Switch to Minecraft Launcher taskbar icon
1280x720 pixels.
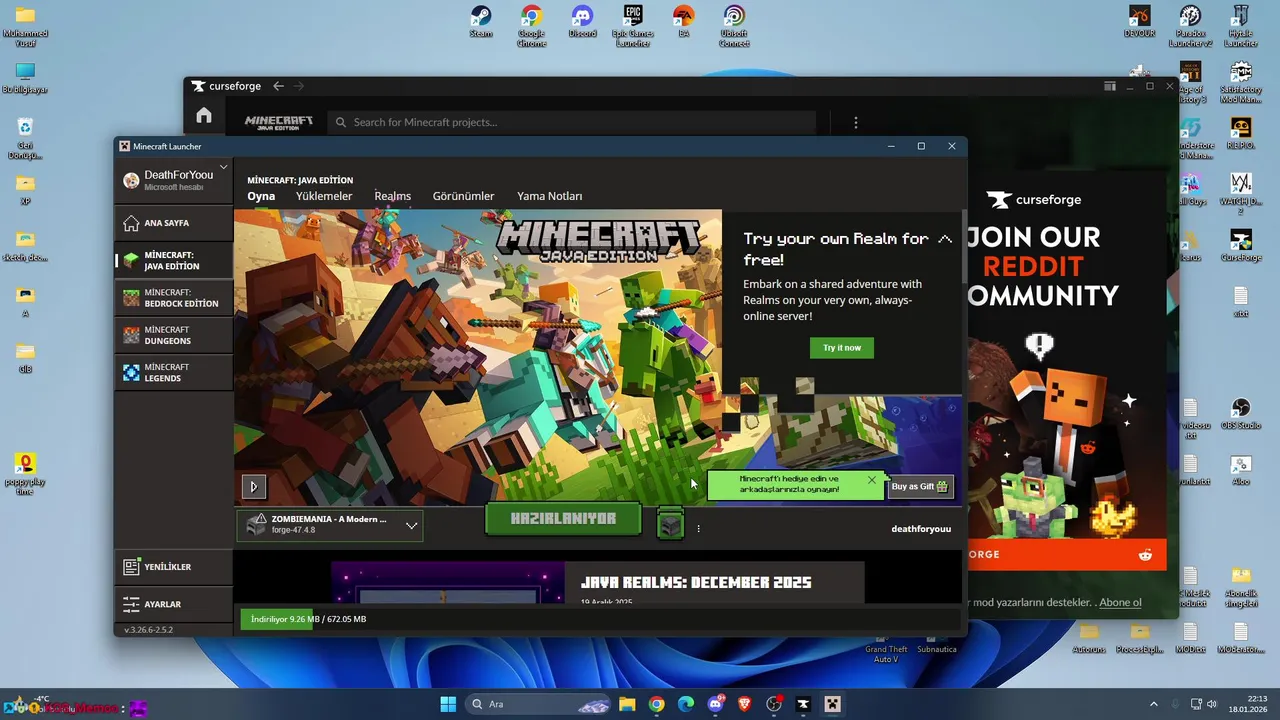tap(832, 704)
